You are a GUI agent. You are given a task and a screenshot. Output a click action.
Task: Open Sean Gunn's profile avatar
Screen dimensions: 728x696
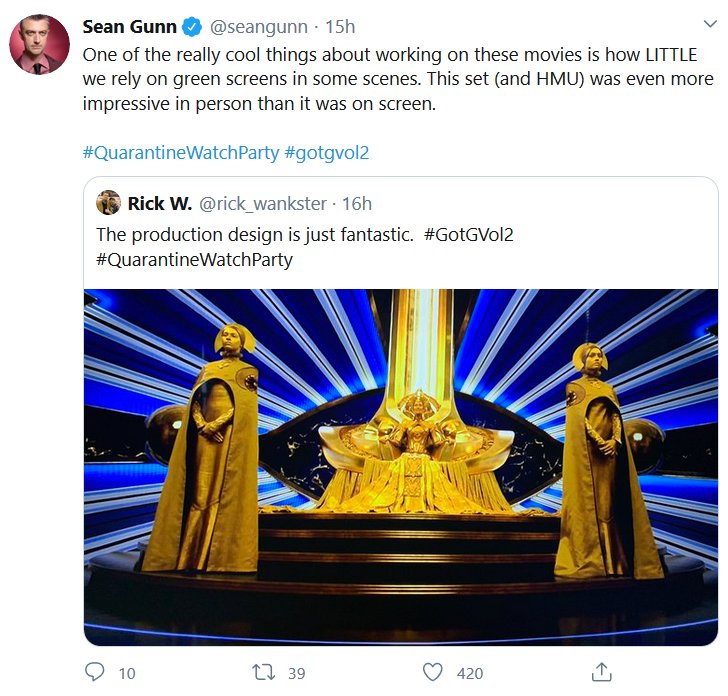pyautogui.click(x=39, y=44)
